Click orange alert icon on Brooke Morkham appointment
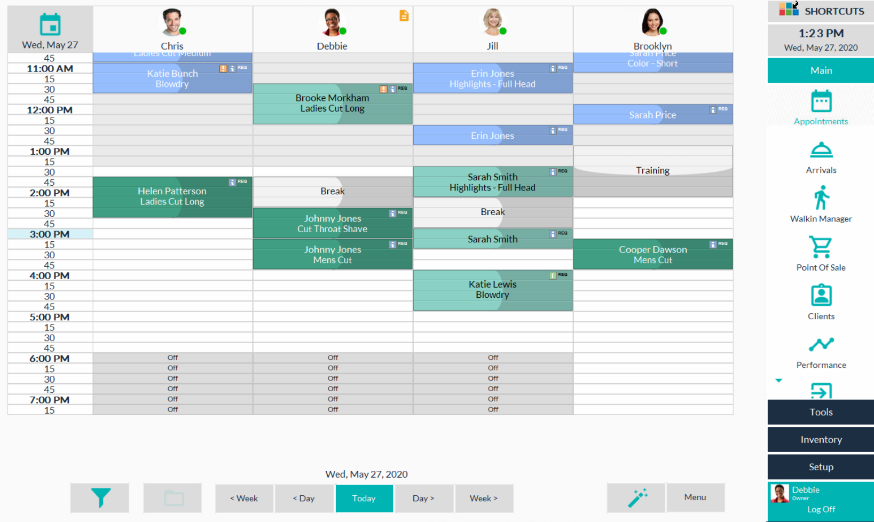 coord(383,89)
